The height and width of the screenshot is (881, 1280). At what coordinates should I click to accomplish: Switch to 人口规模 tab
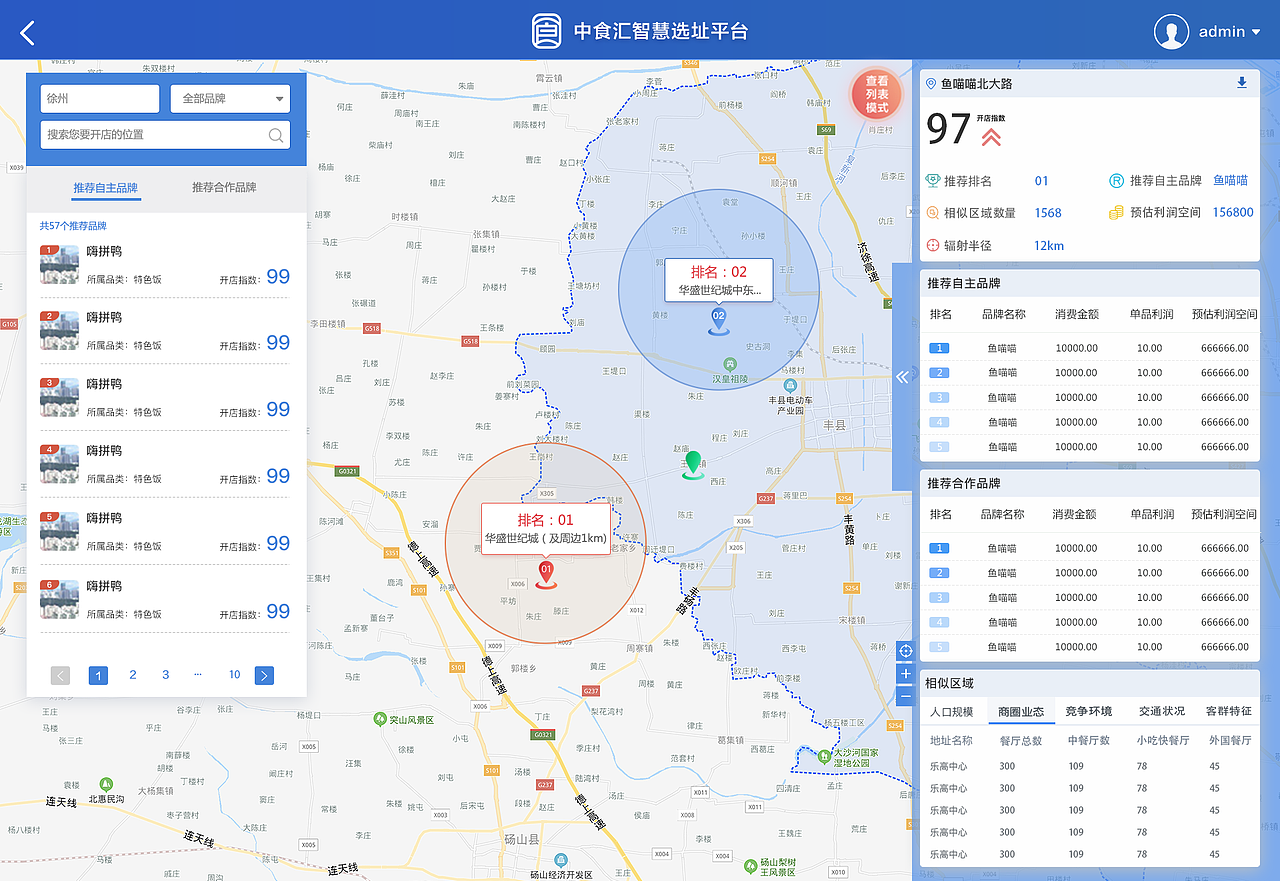tap(951, 712)
